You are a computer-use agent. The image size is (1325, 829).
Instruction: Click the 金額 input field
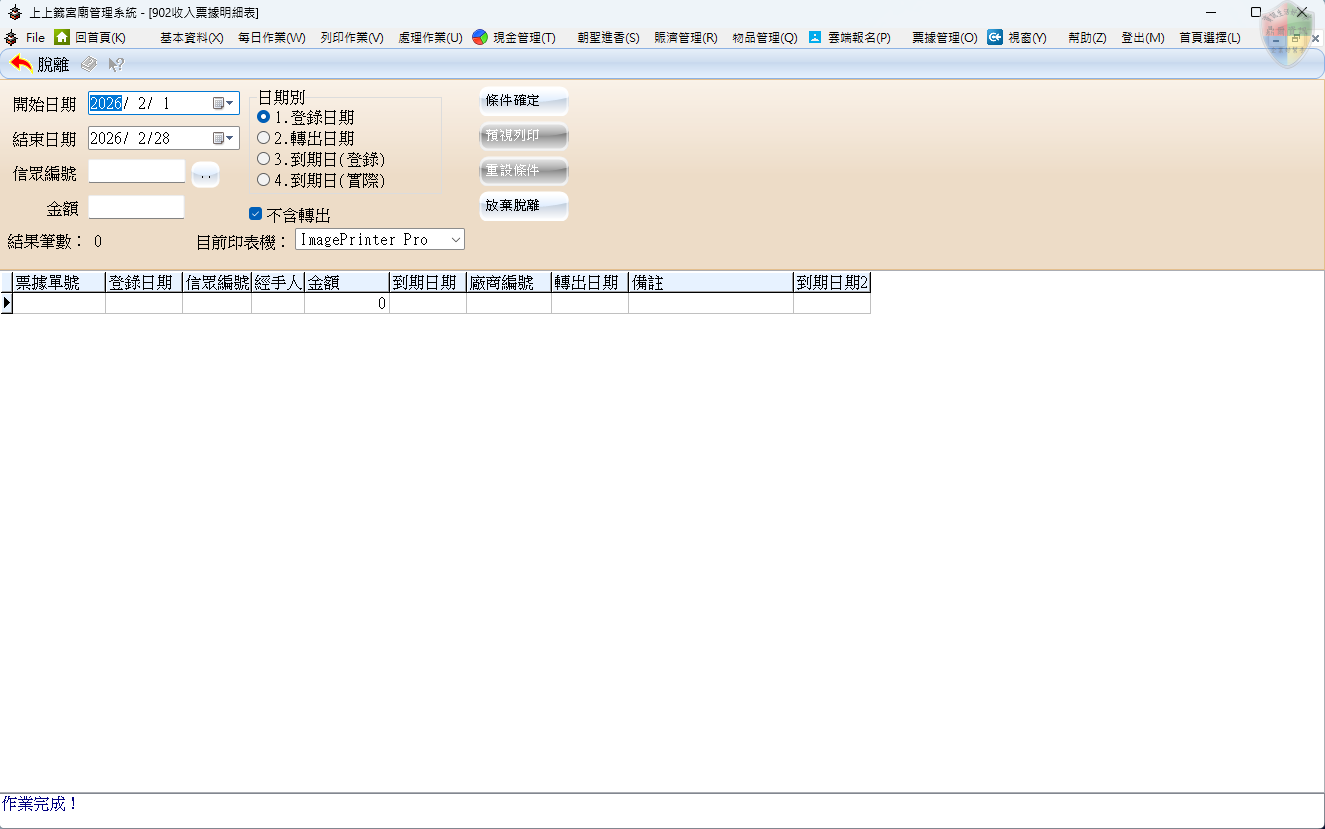136,207
